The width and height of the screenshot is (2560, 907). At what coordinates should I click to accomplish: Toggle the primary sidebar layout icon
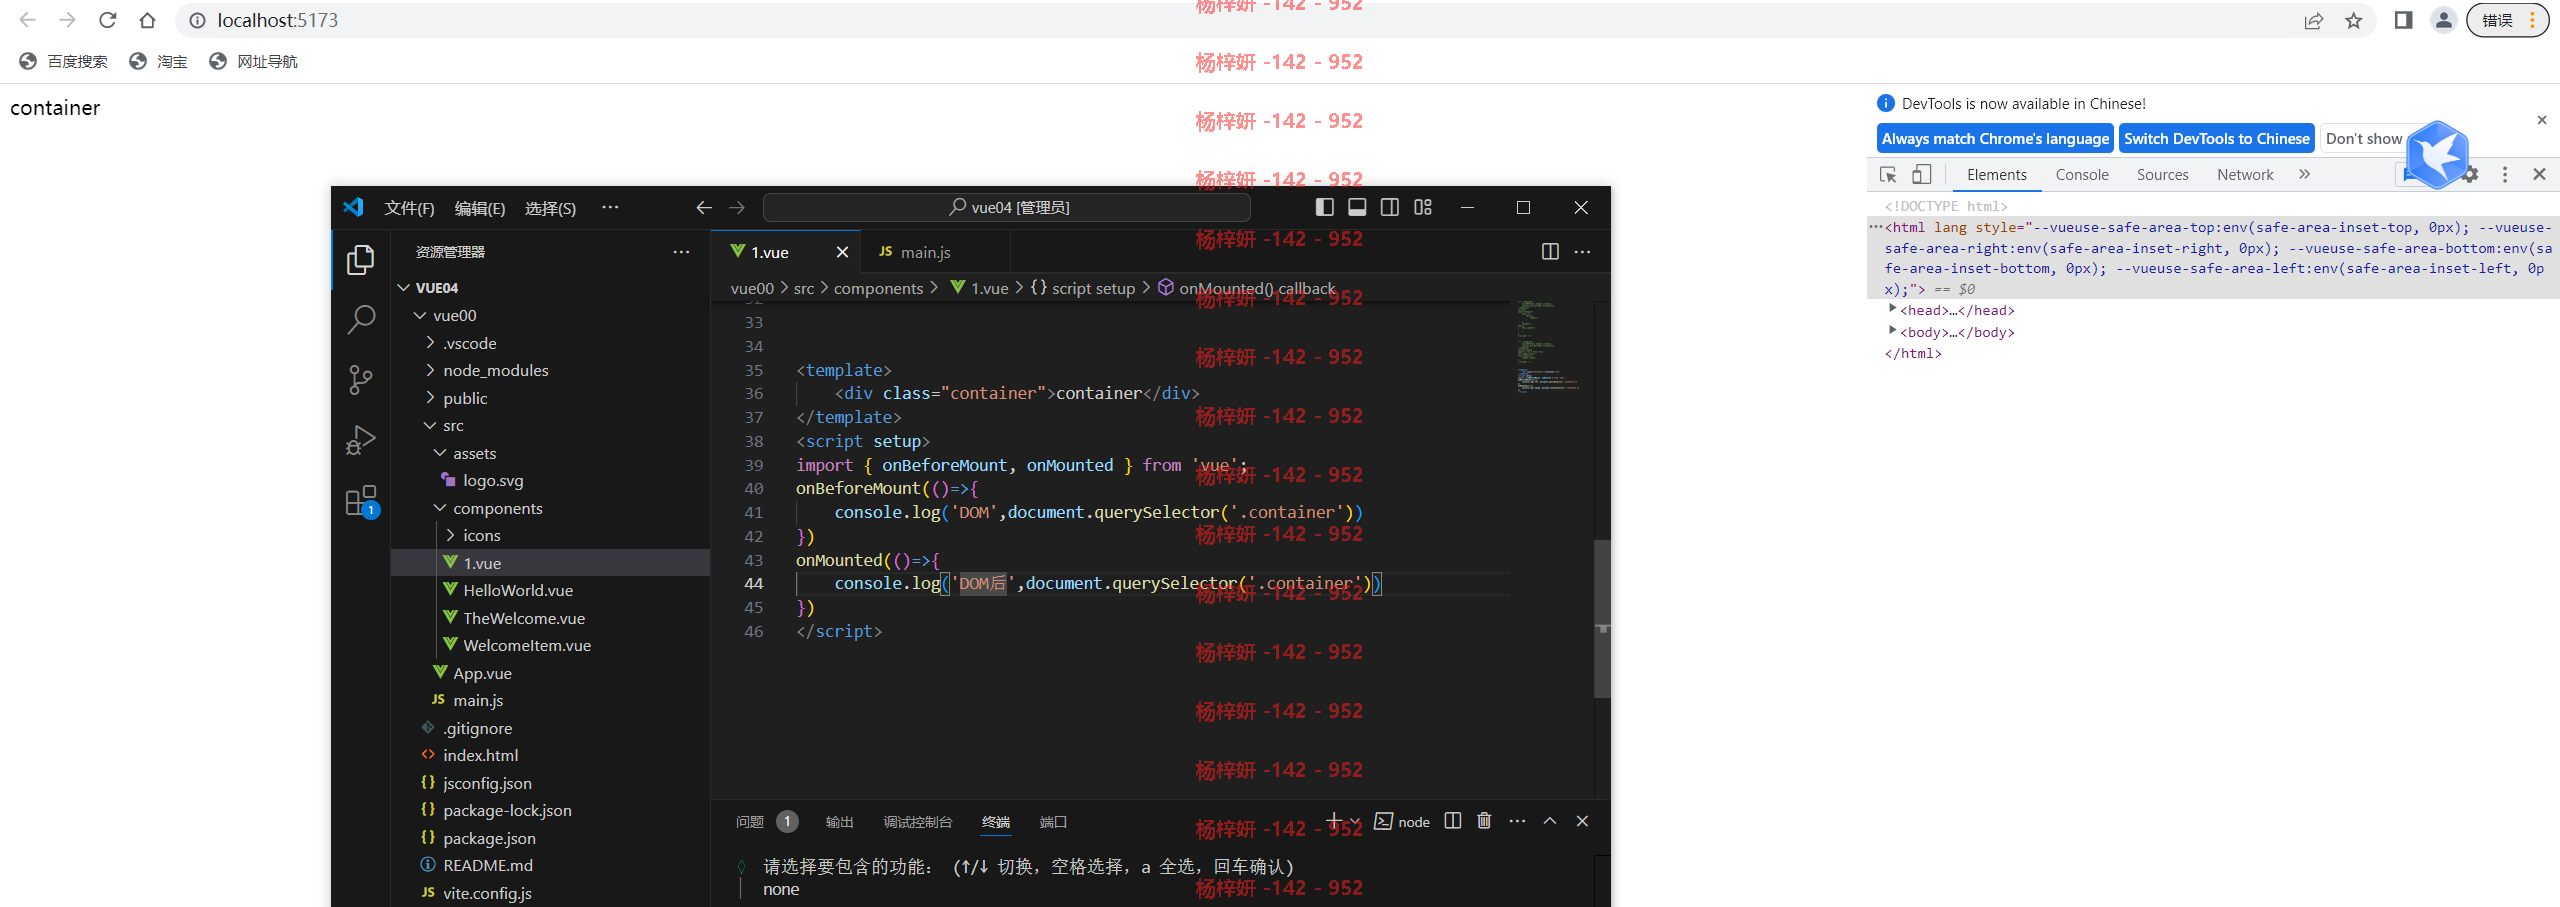point(1325,207)
